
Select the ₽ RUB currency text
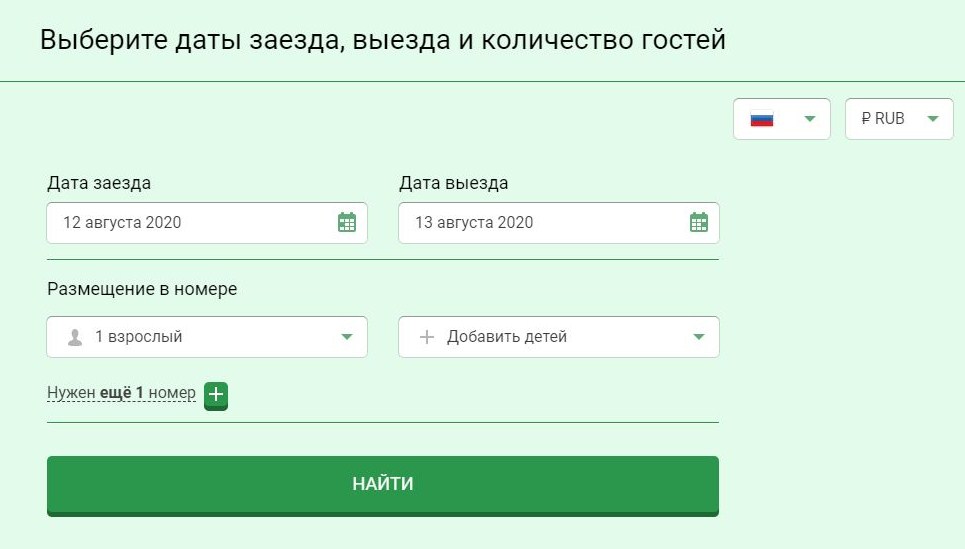pyautogui.click(x=883, y=118)
